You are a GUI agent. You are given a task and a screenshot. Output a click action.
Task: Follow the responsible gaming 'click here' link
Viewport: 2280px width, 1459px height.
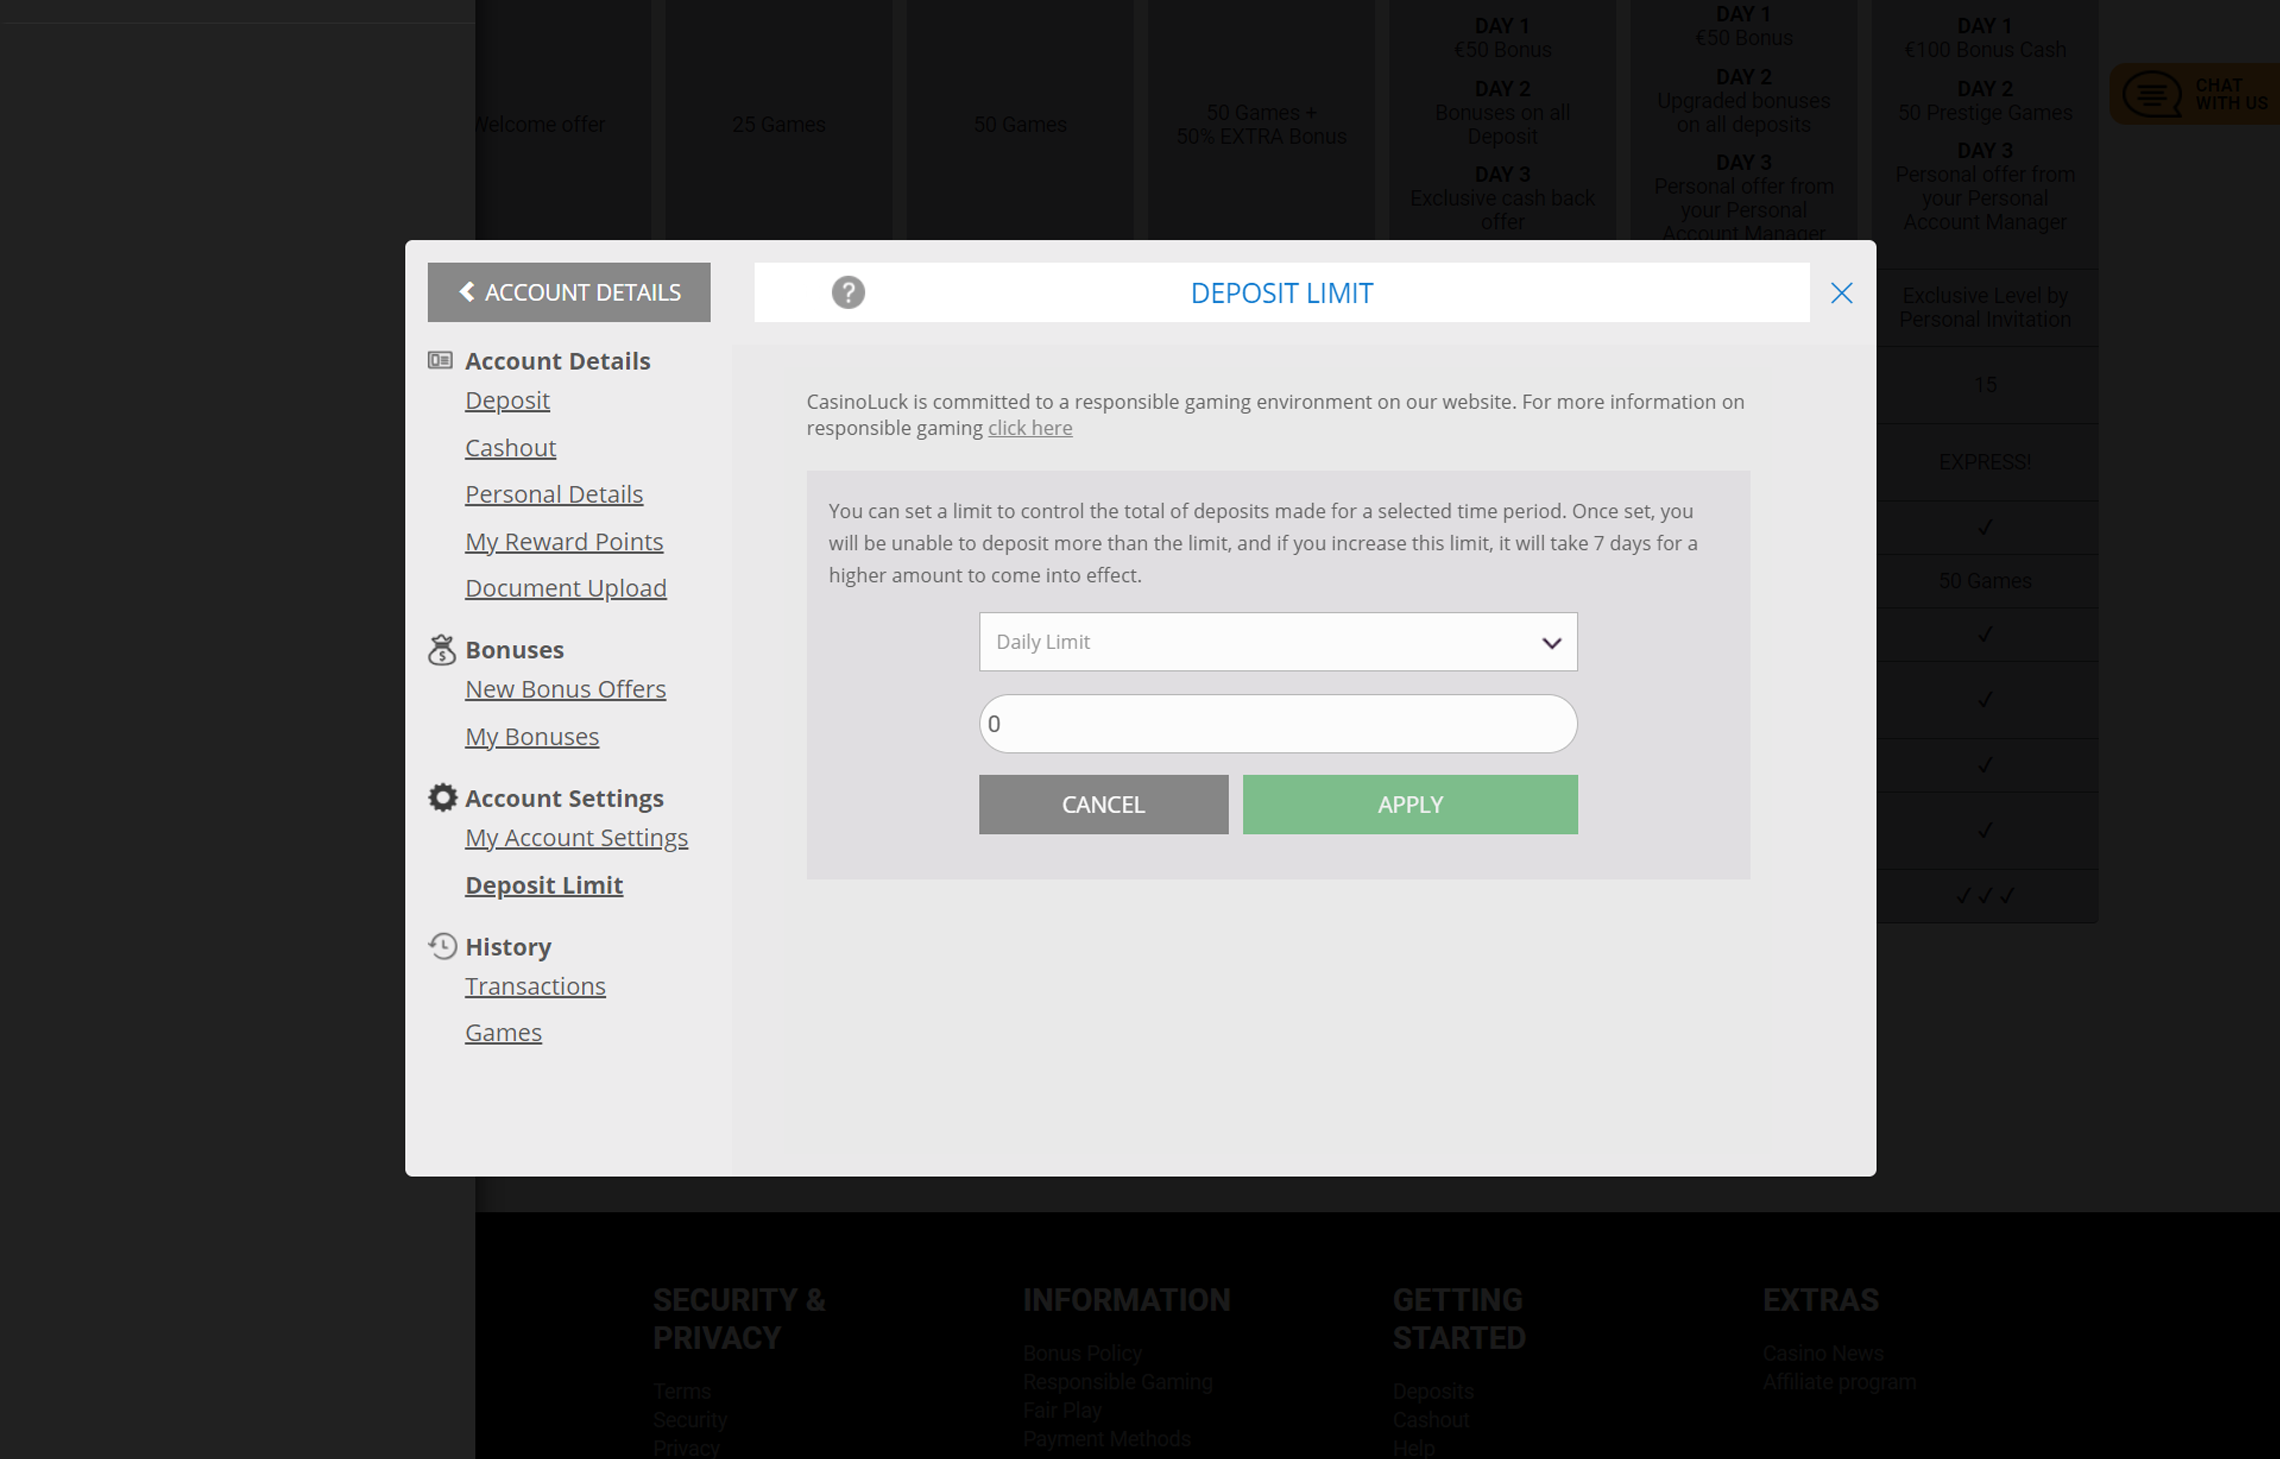[1030, 428]
